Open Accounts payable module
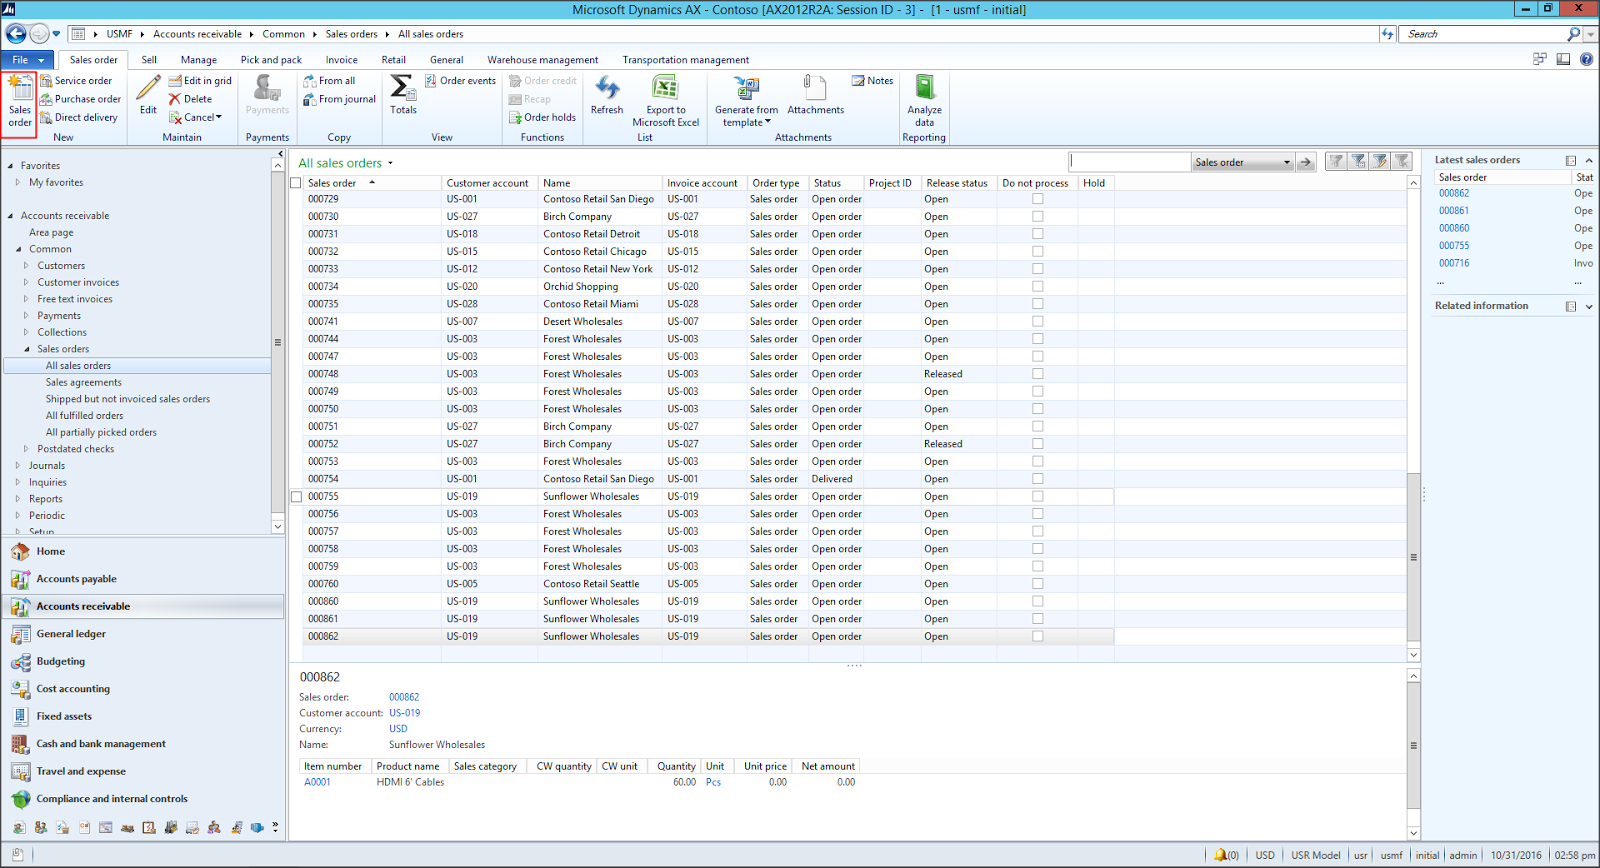The height and width of the screenshot is (868, 1600). point(143,579)
